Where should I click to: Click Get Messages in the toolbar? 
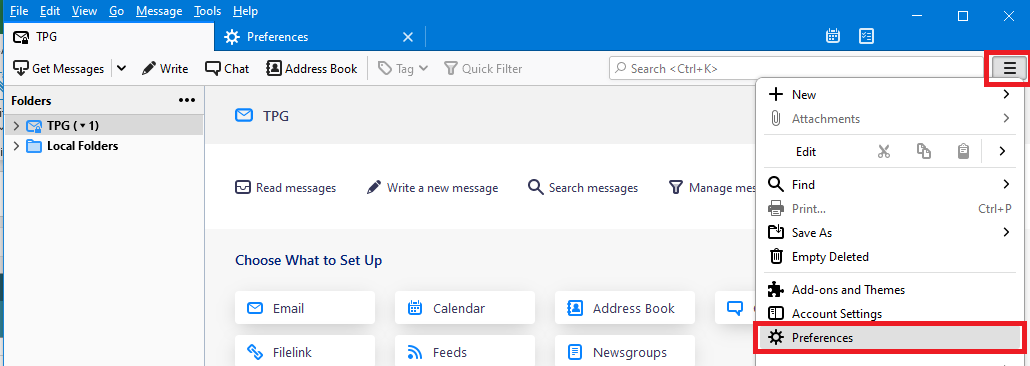[59, 68]
